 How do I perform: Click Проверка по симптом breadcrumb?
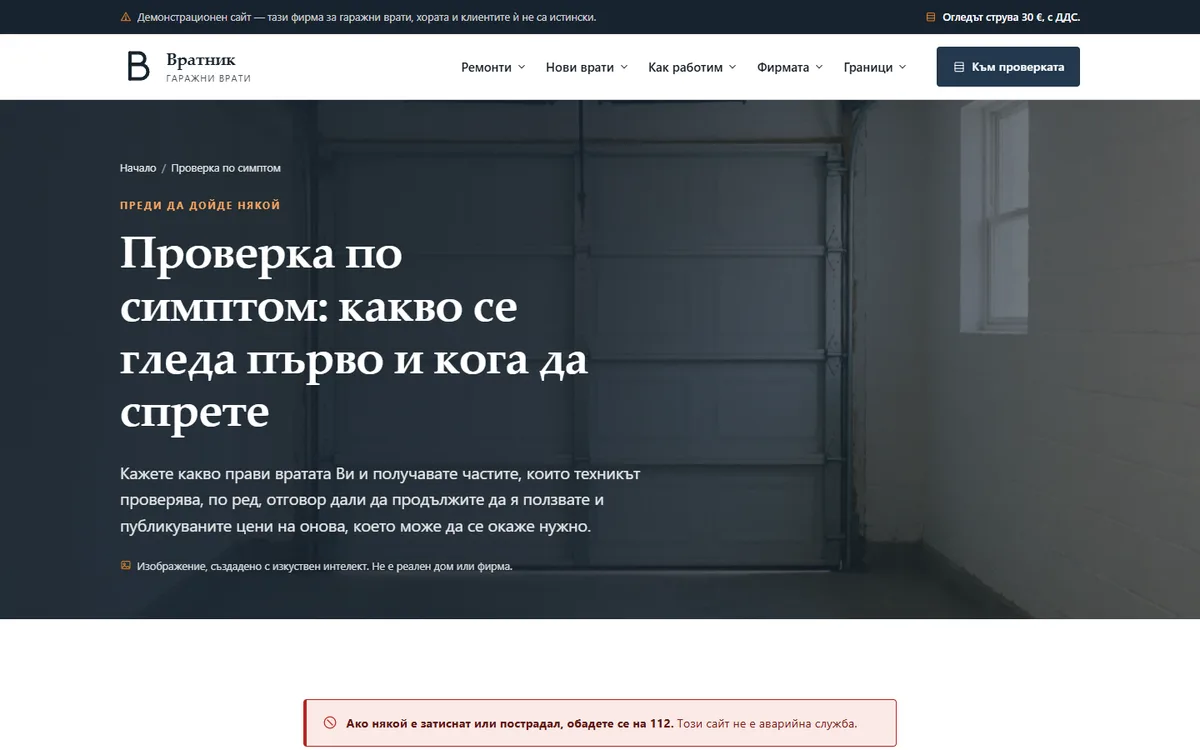click(226, 168)
